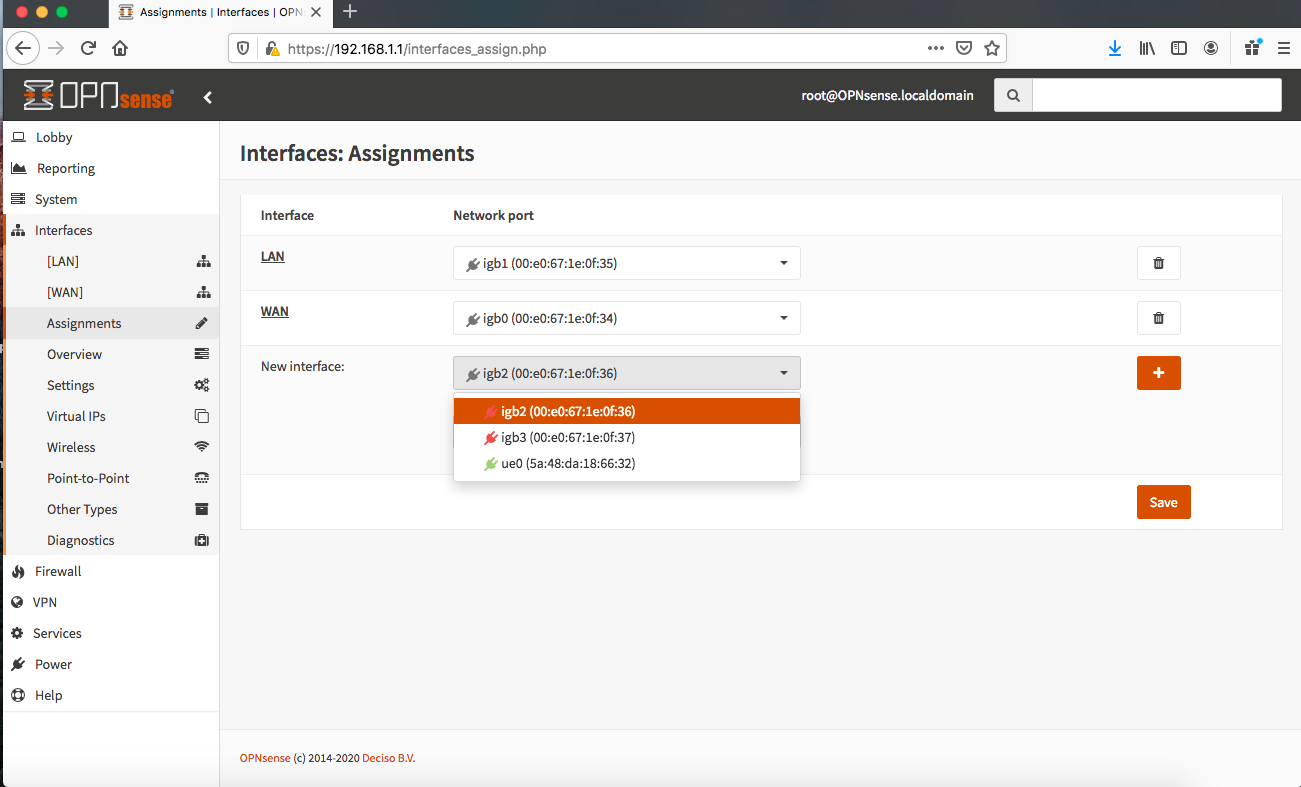
Task: Open Other Types submenu
Action: (110, 509)
